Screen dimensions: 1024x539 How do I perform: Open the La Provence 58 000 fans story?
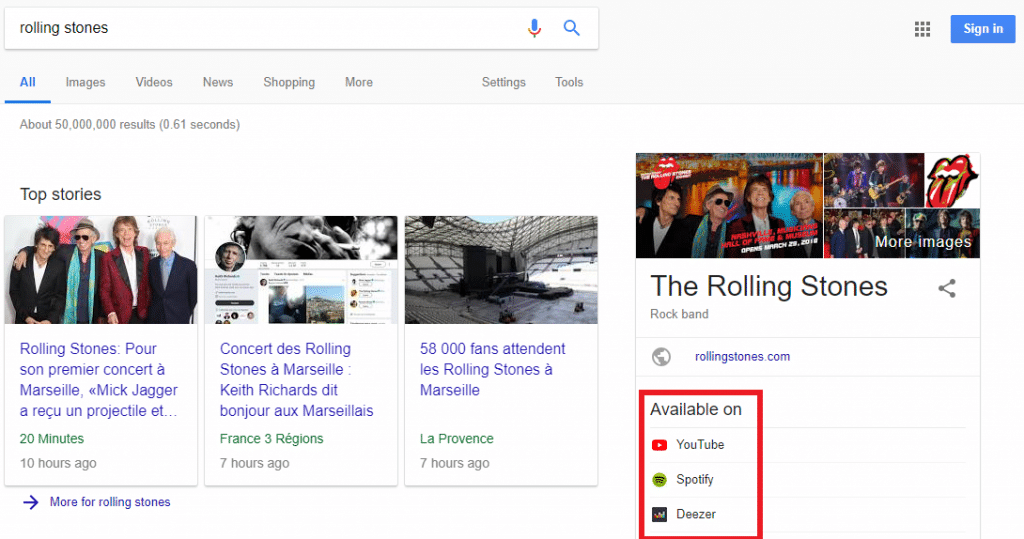(x=492, y=369)
